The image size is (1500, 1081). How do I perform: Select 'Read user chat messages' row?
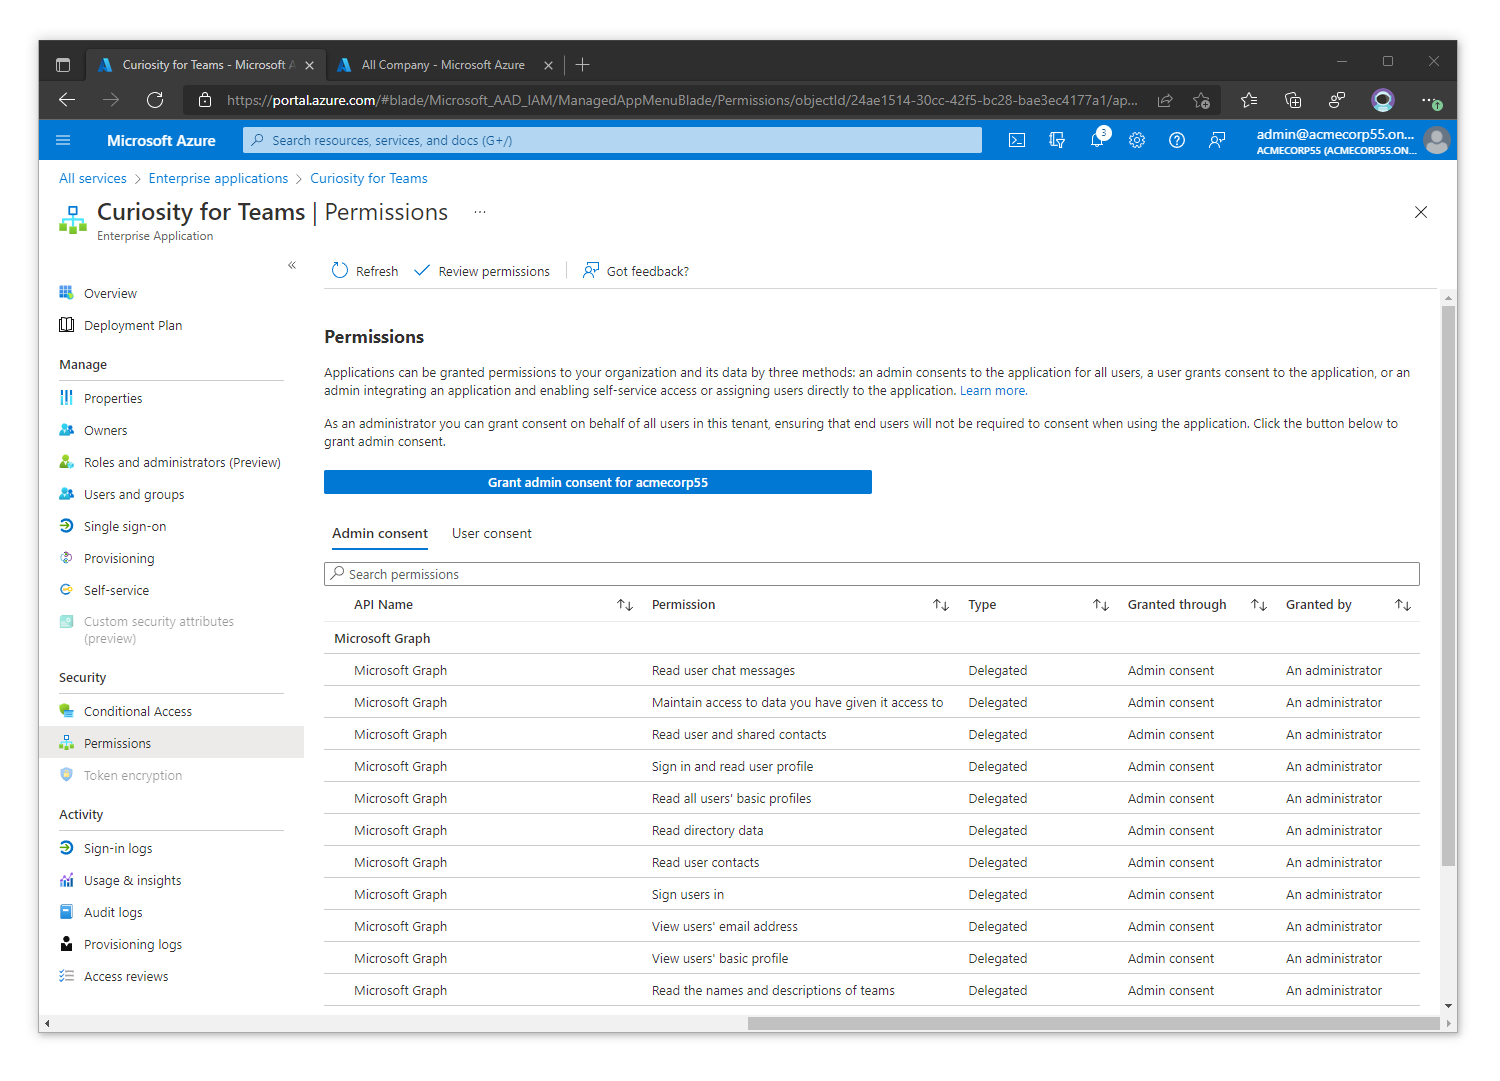(872, 670)
